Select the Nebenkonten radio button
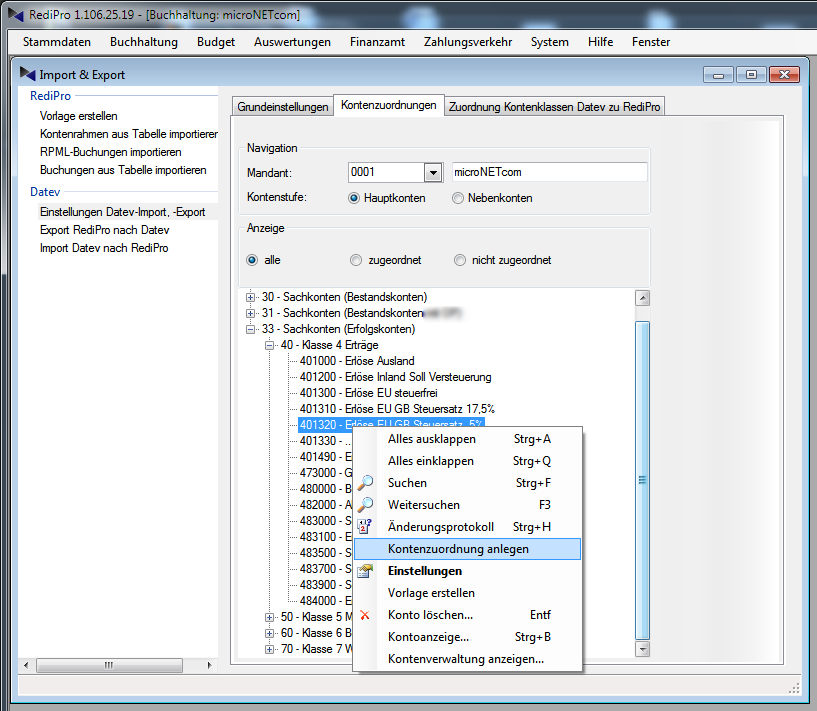Viewport: 817px width, 711px height. (x=458, y=198)
